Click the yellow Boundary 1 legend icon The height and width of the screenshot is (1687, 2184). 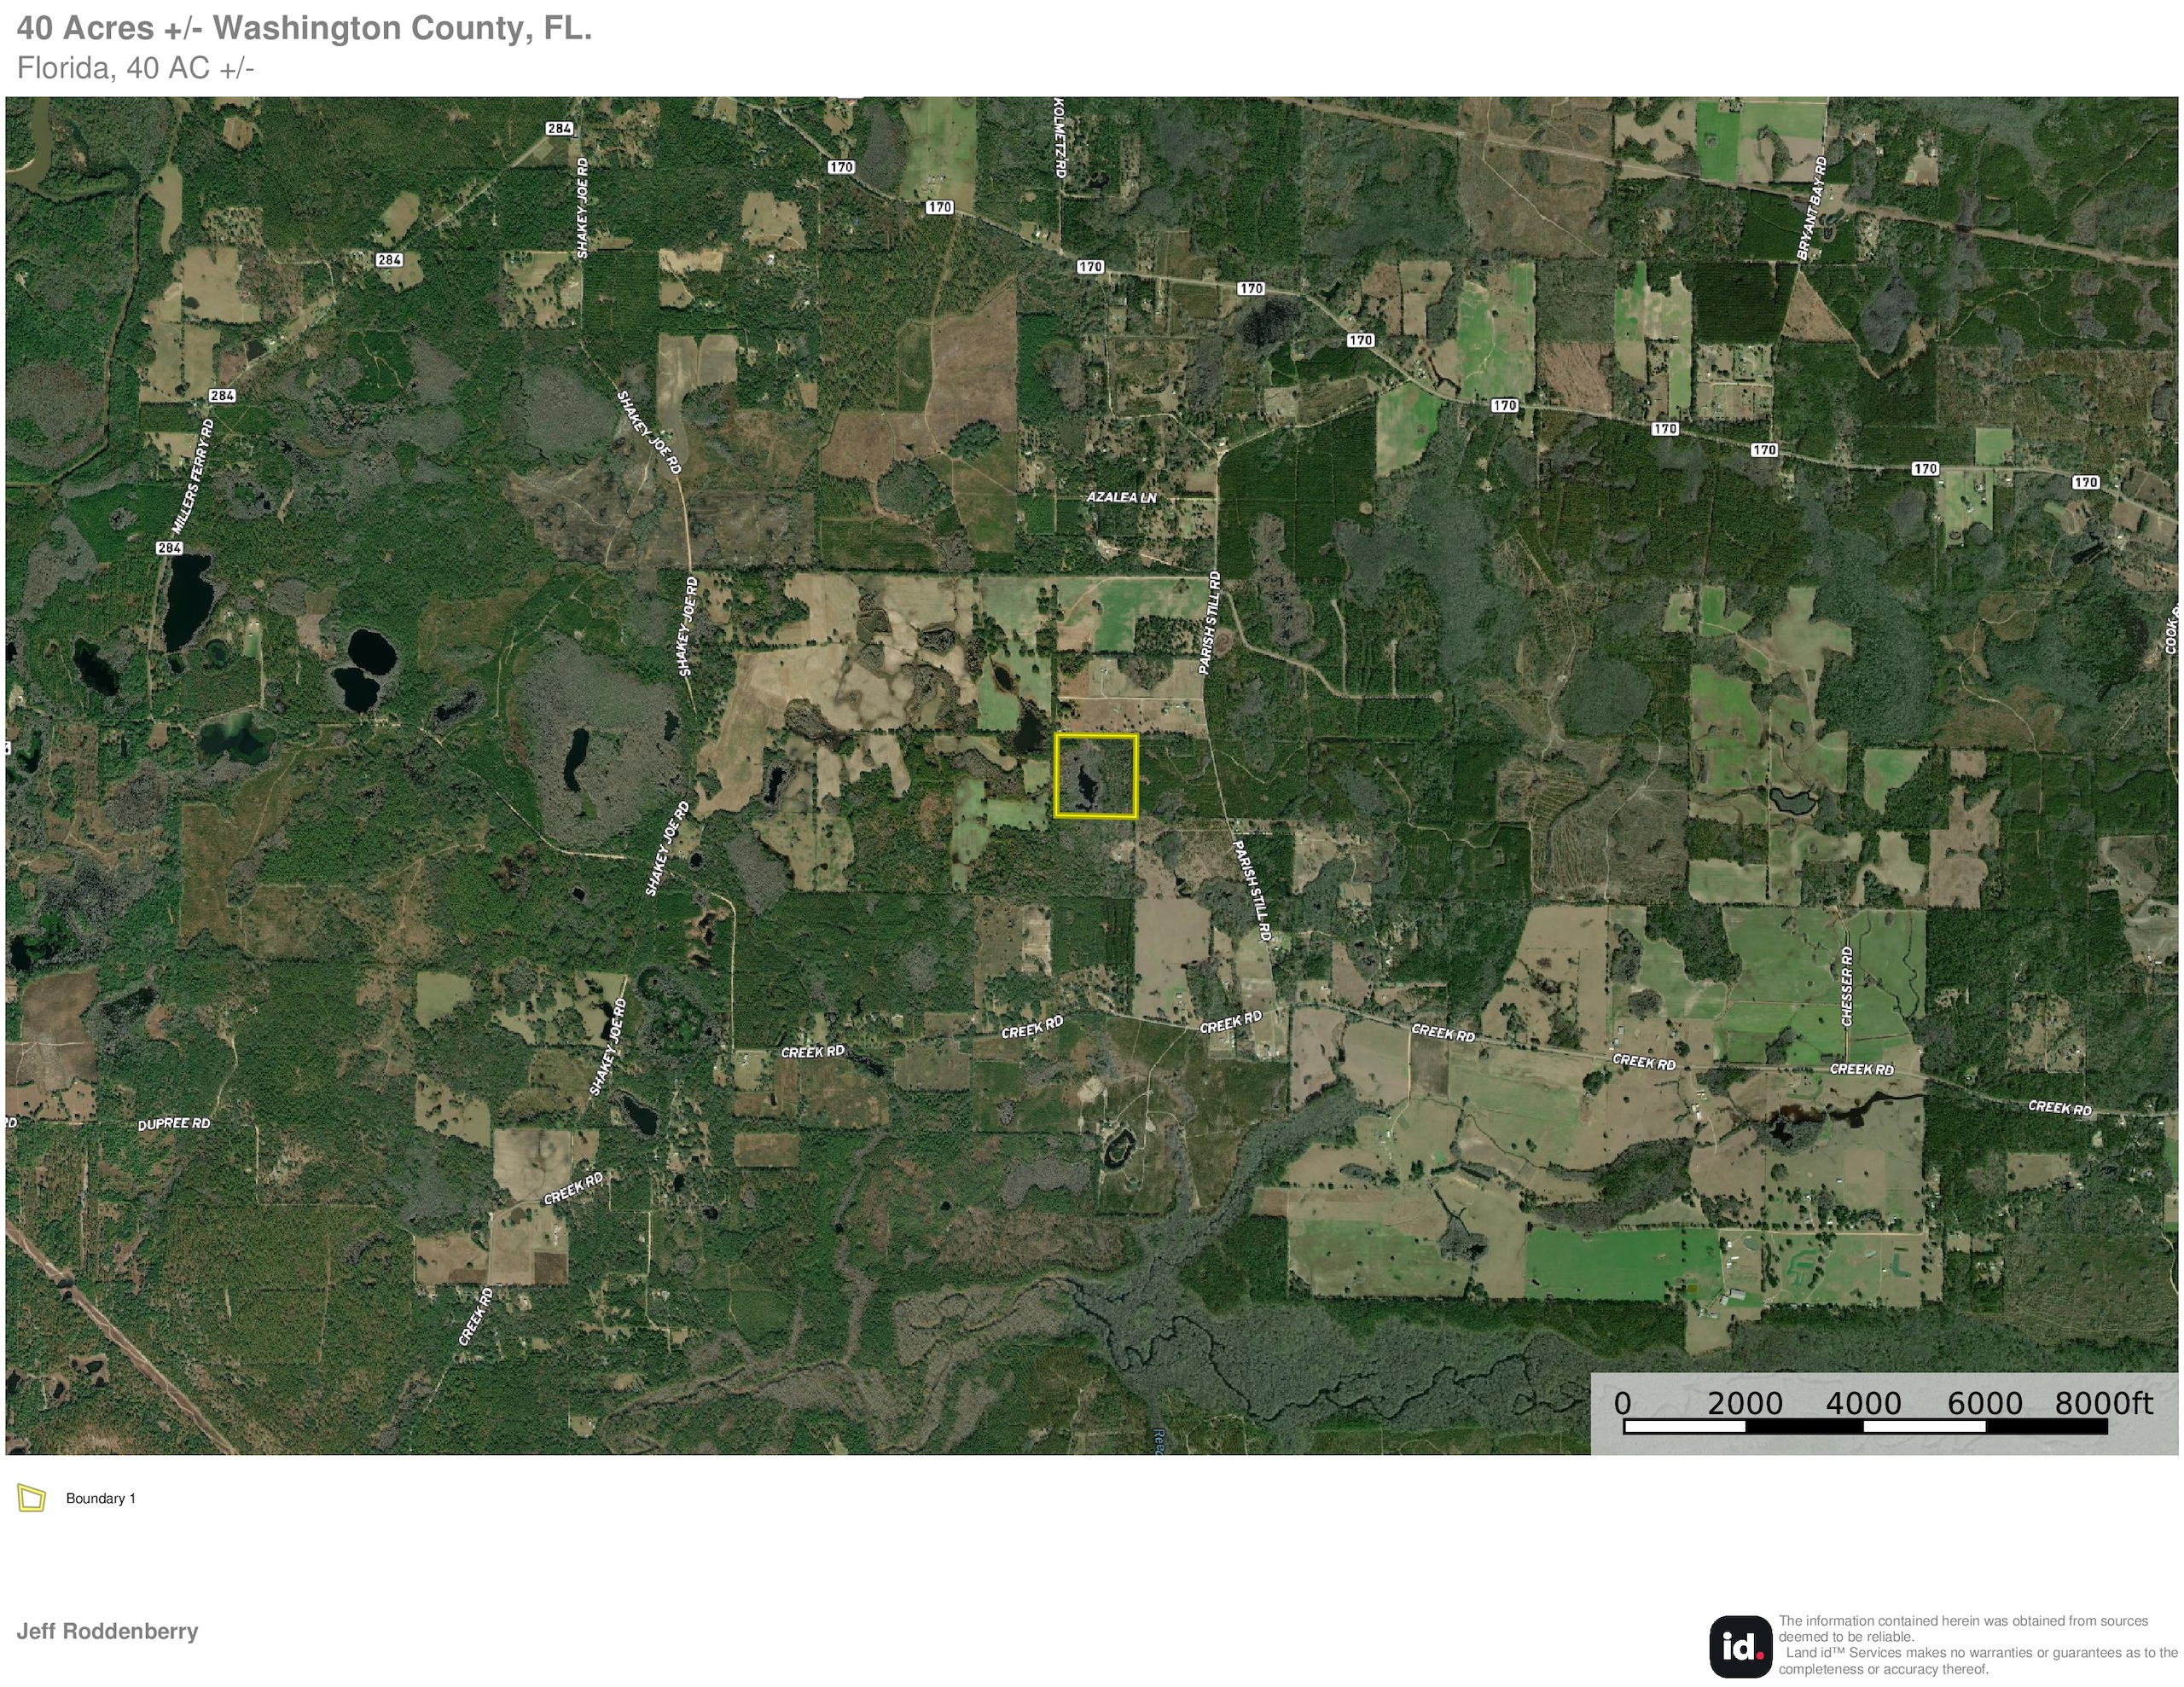point(32,1498)
